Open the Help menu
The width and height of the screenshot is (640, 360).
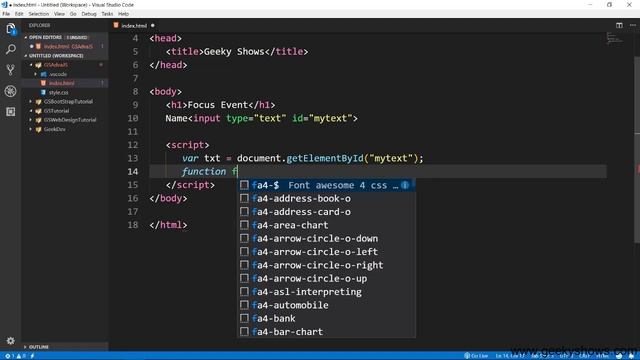pyautogui.click(x=123, y=14)
